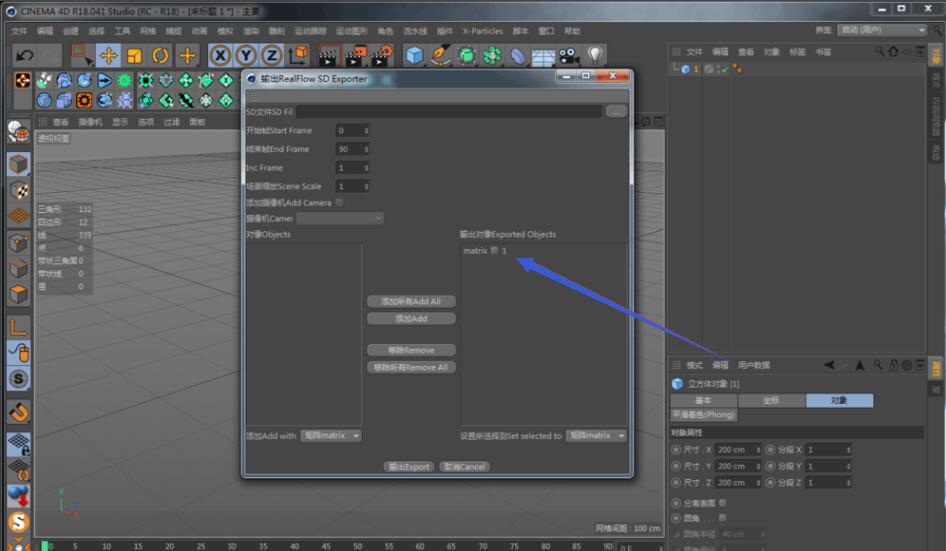Click the coordinate system cube icon
This screenshot has width=946, height=551.
click(298, 56)
